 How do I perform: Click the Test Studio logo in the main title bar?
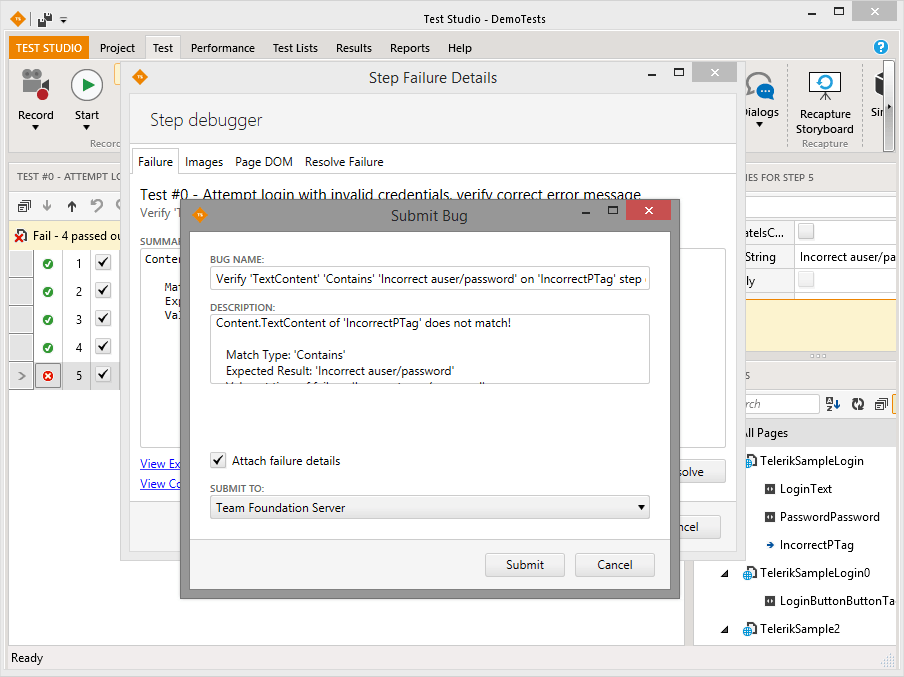pyautogui.click(x=18, y=19)
